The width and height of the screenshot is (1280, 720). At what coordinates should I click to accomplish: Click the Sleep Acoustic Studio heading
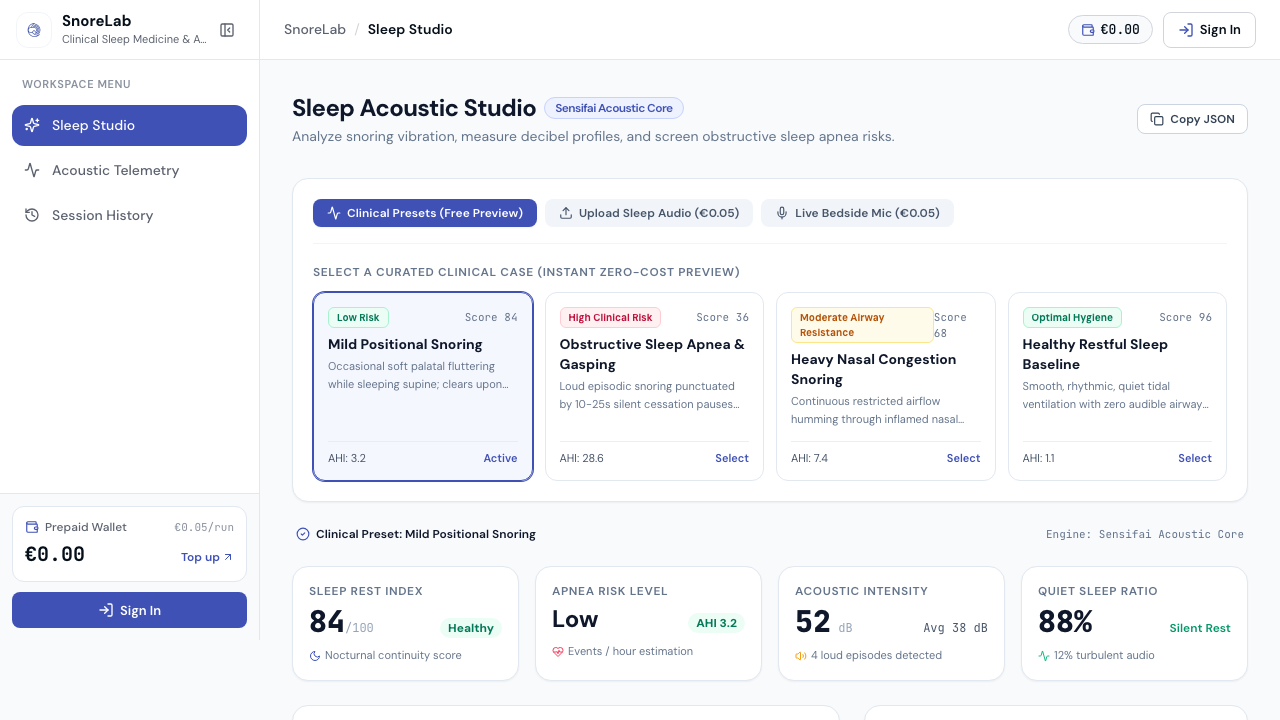[414, 108]
